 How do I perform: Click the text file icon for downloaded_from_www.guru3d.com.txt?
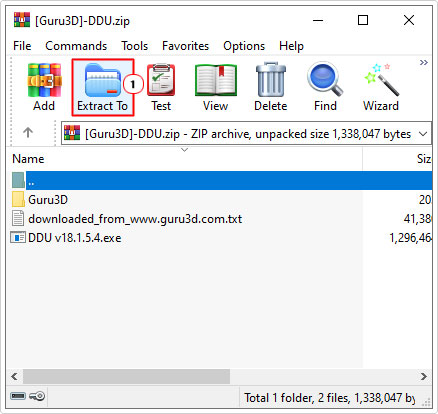point(18,219)
